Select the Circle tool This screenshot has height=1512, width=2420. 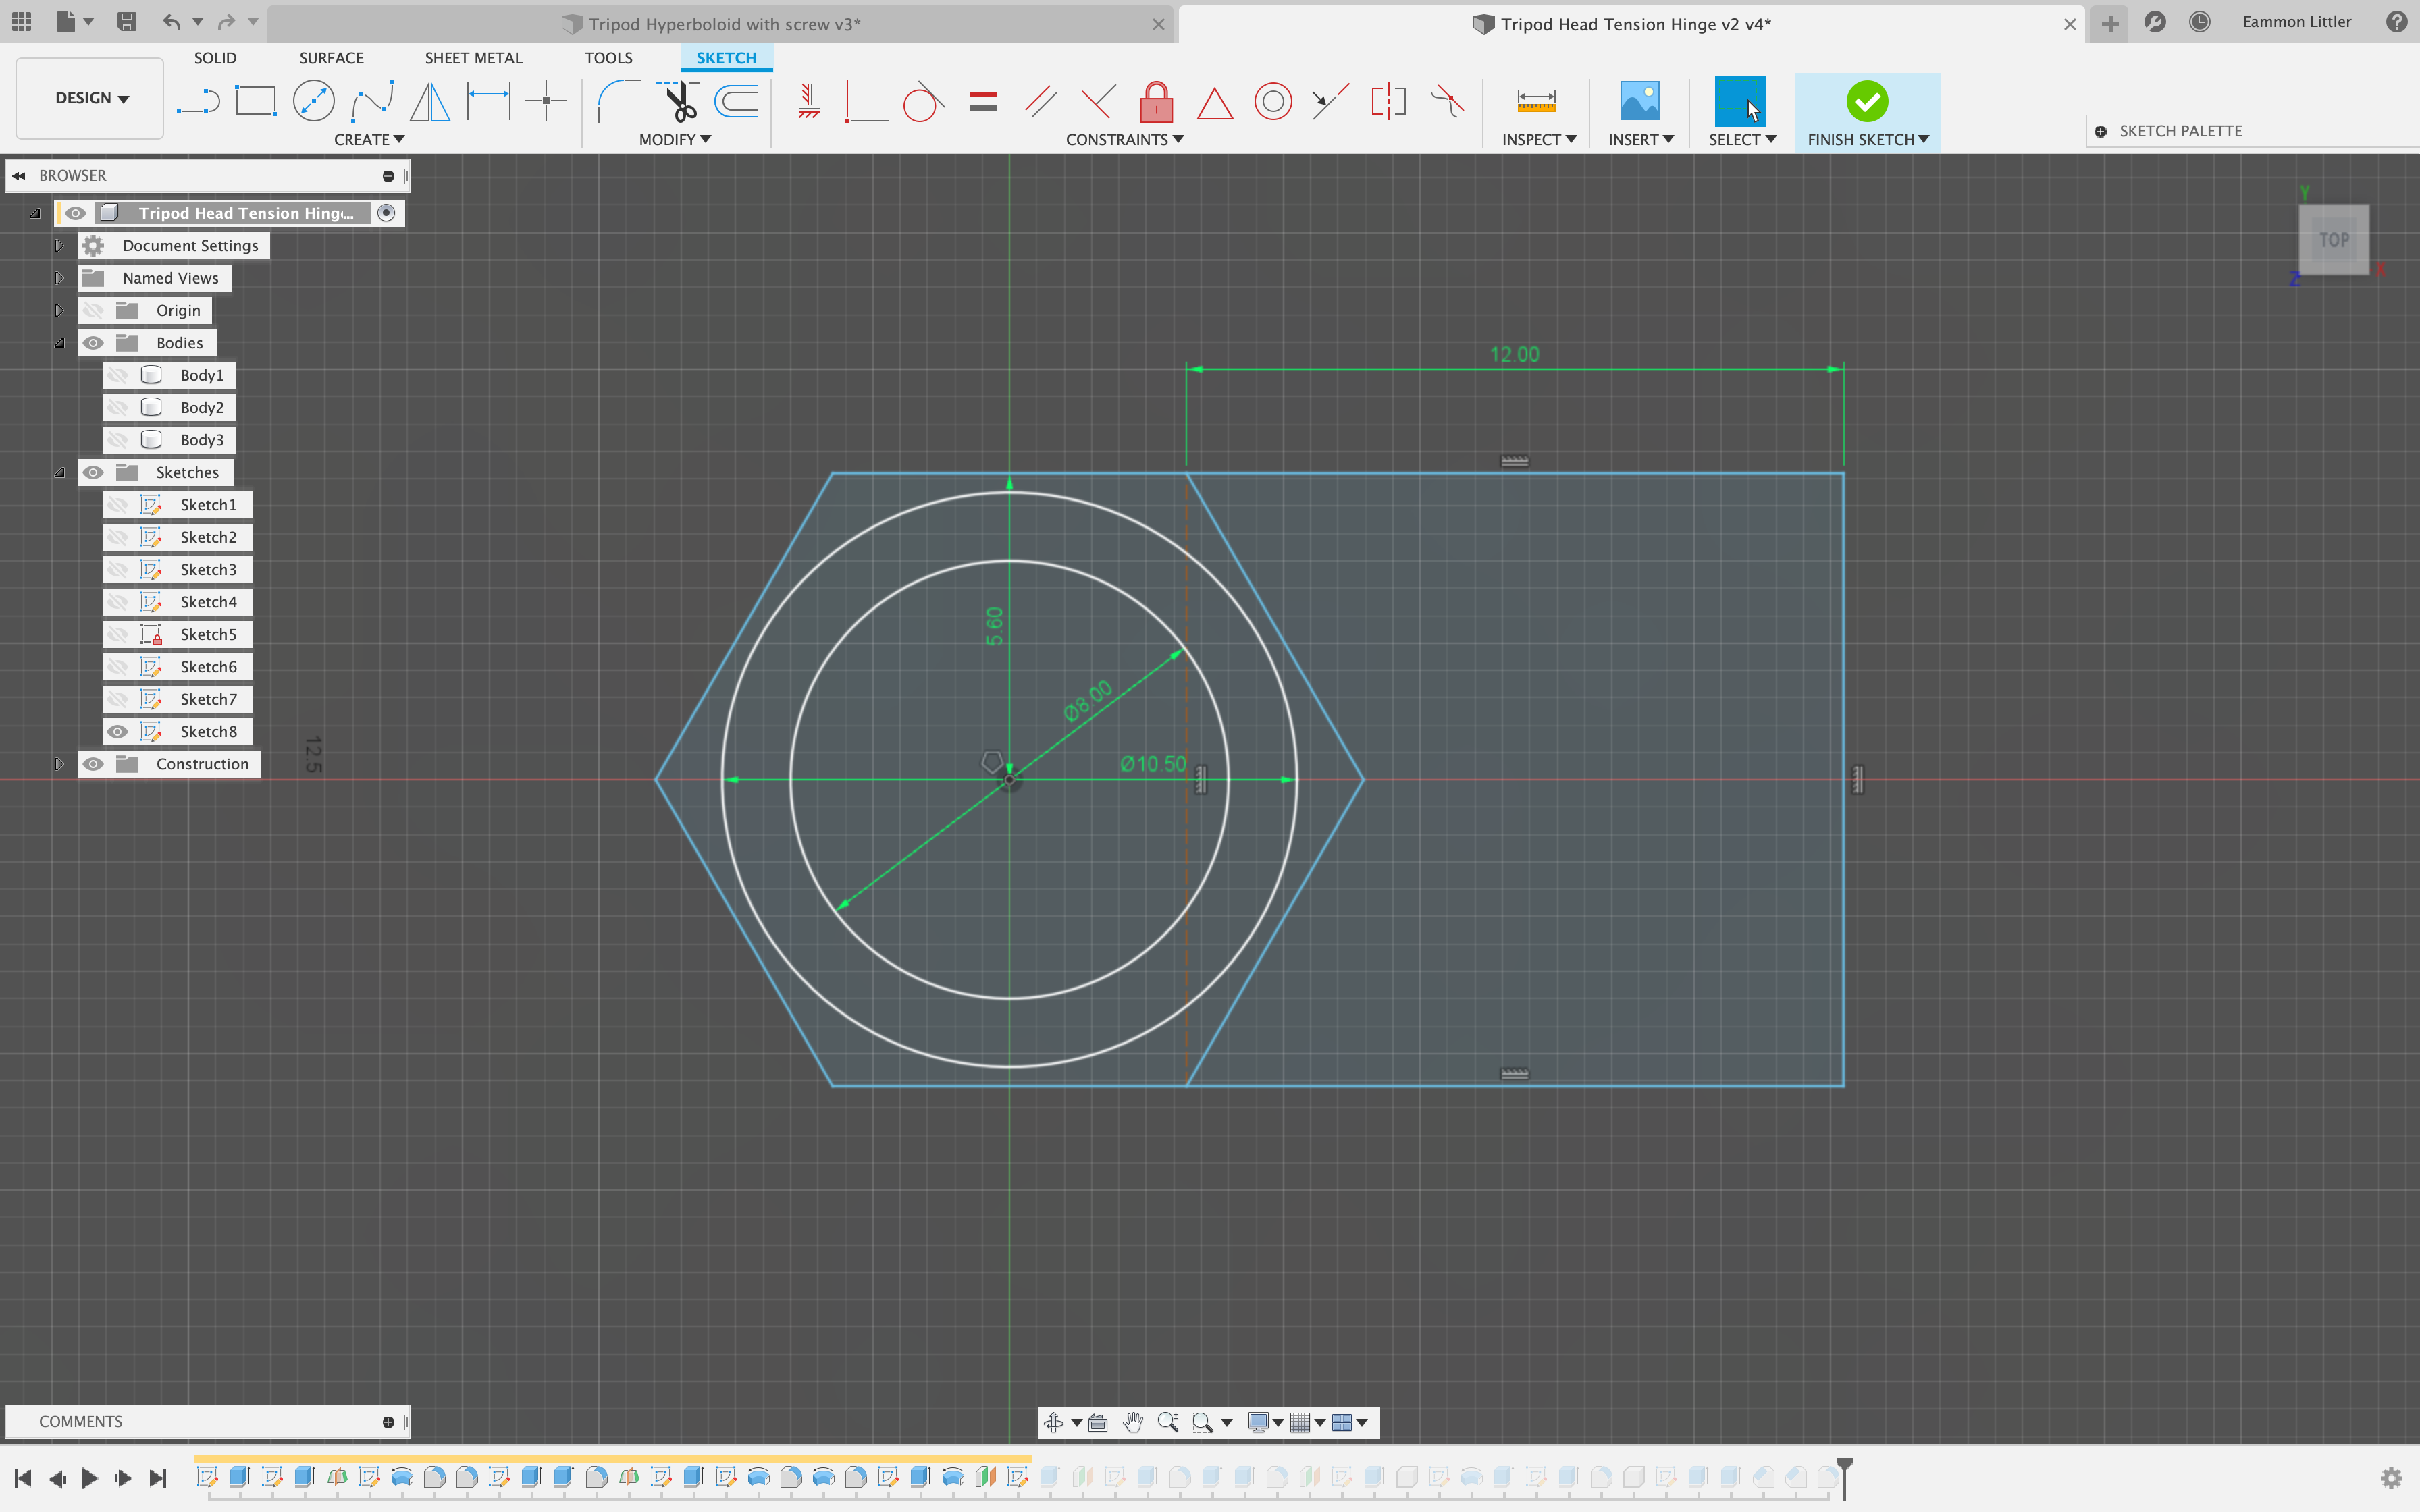coord(314,100)
